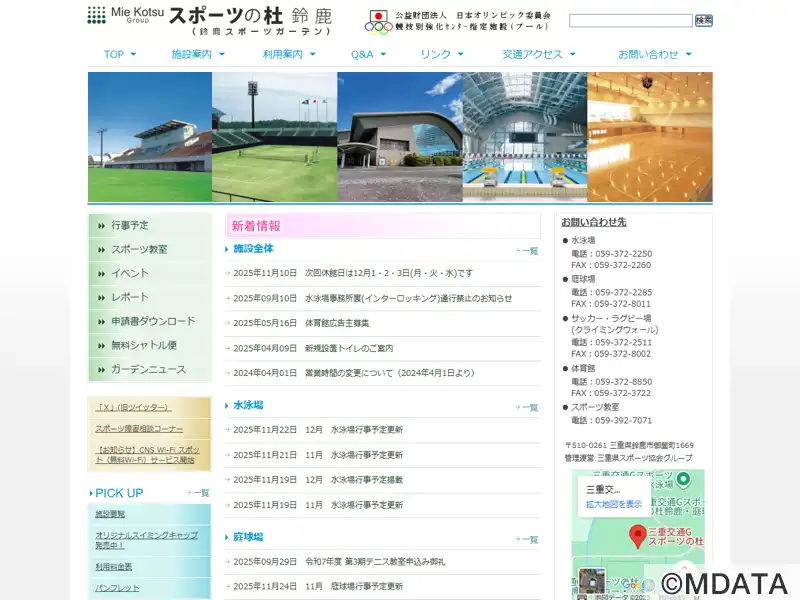Click the JOC Olympic emblem banner
This screenshot has width=800, height=600.
[x=463, y=21]
